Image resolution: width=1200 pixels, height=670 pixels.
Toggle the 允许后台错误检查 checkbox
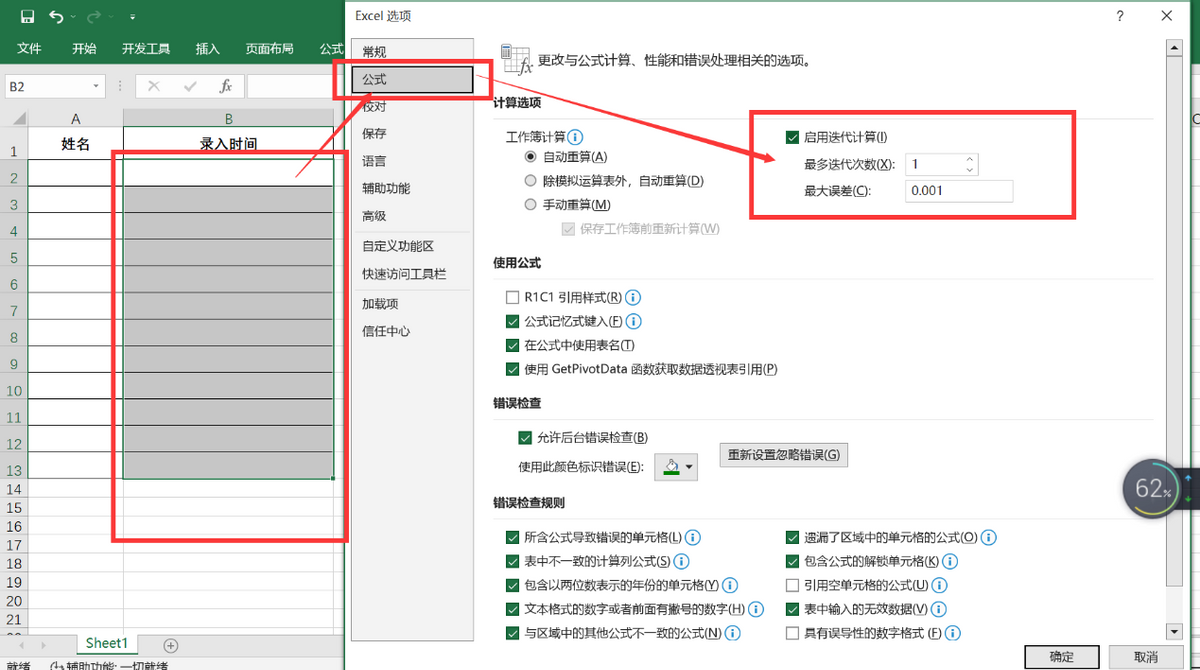point(525,437)
